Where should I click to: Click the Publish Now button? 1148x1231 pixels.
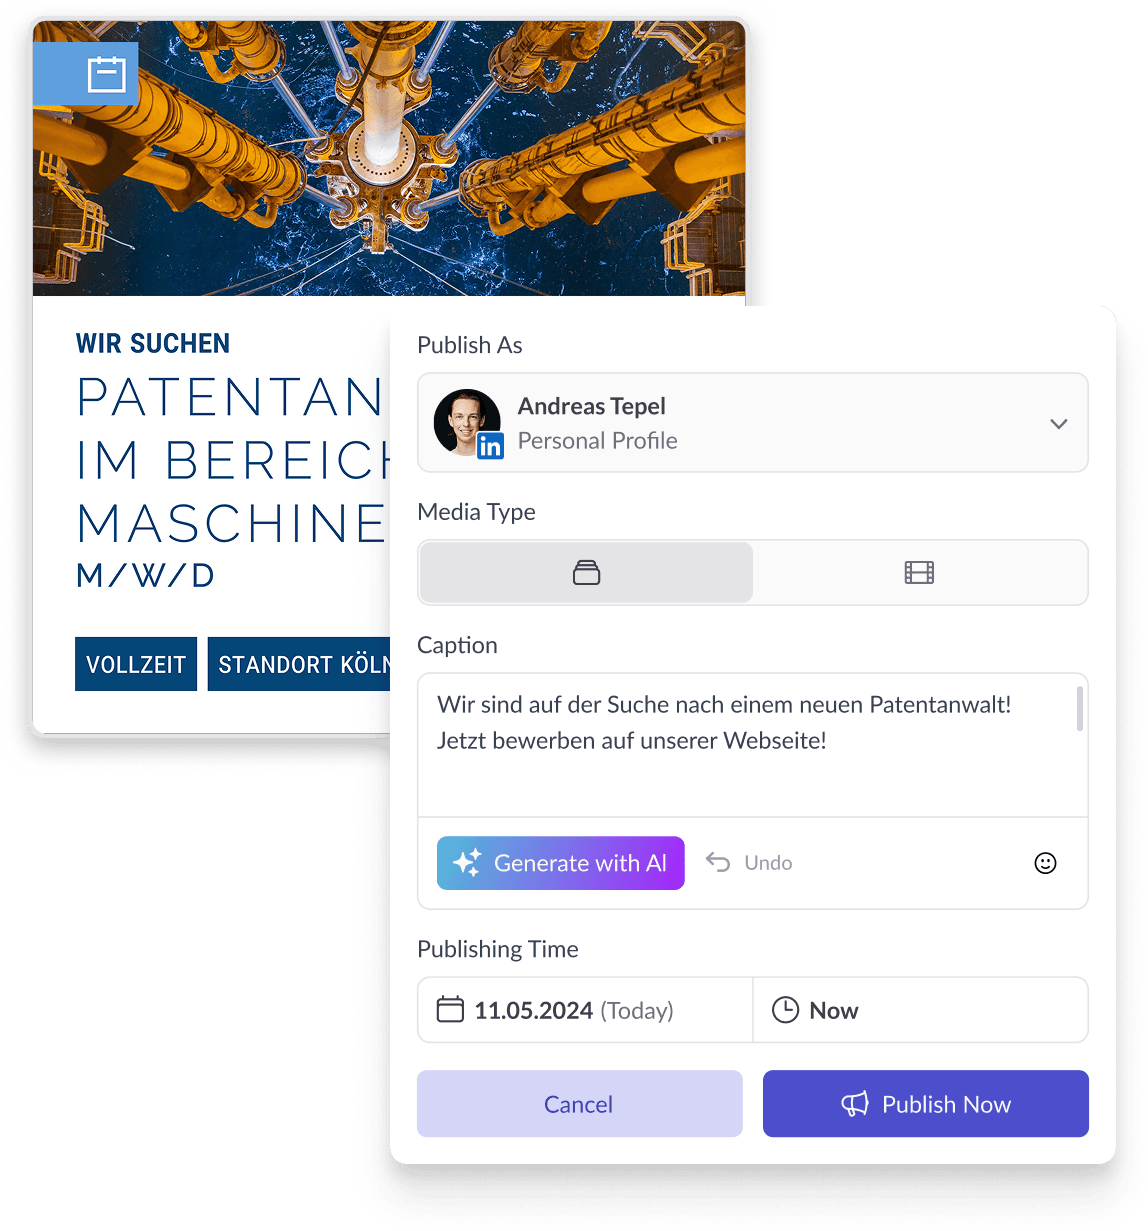tap(926, 1104)
